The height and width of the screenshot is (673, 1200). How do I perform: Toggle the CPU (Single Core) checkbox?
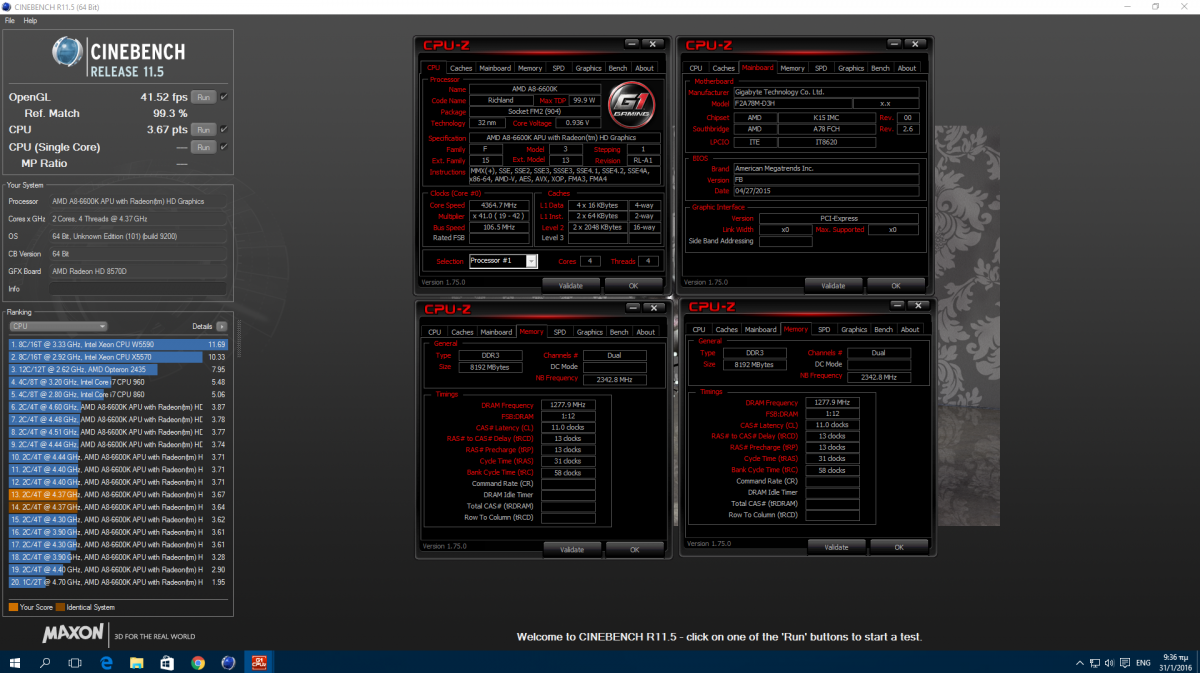coord(223,147)
